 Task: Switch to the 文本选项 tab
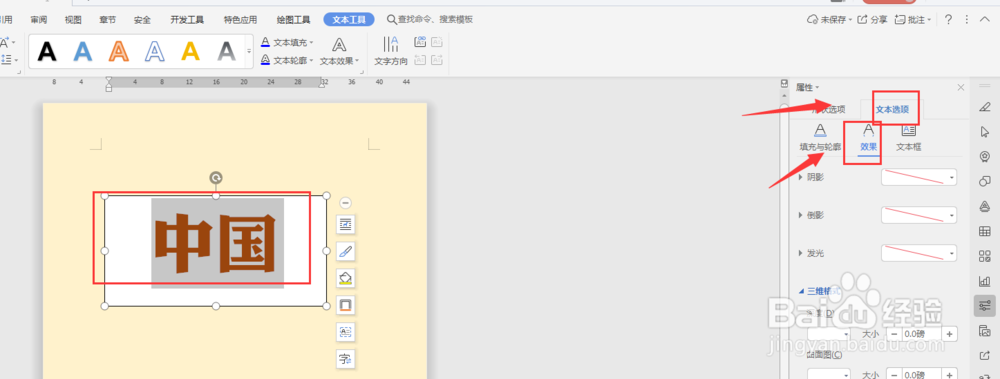click(892, 109)
